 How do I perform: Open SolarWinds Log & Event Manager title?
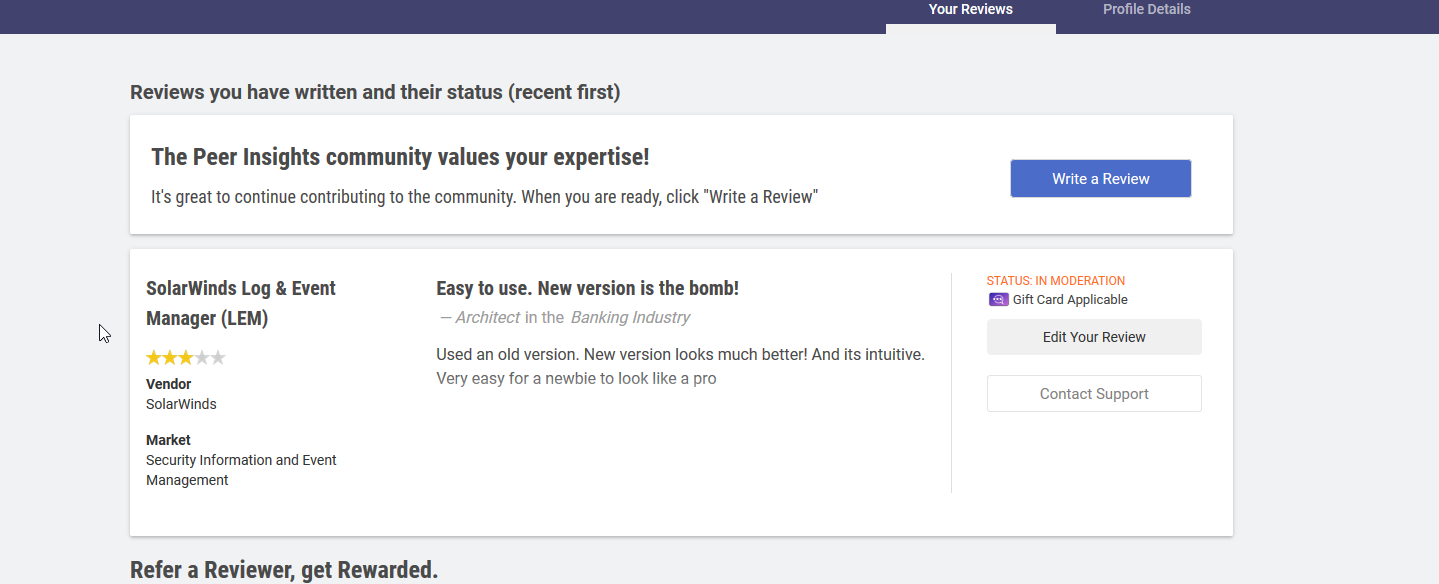coord(241,303)
